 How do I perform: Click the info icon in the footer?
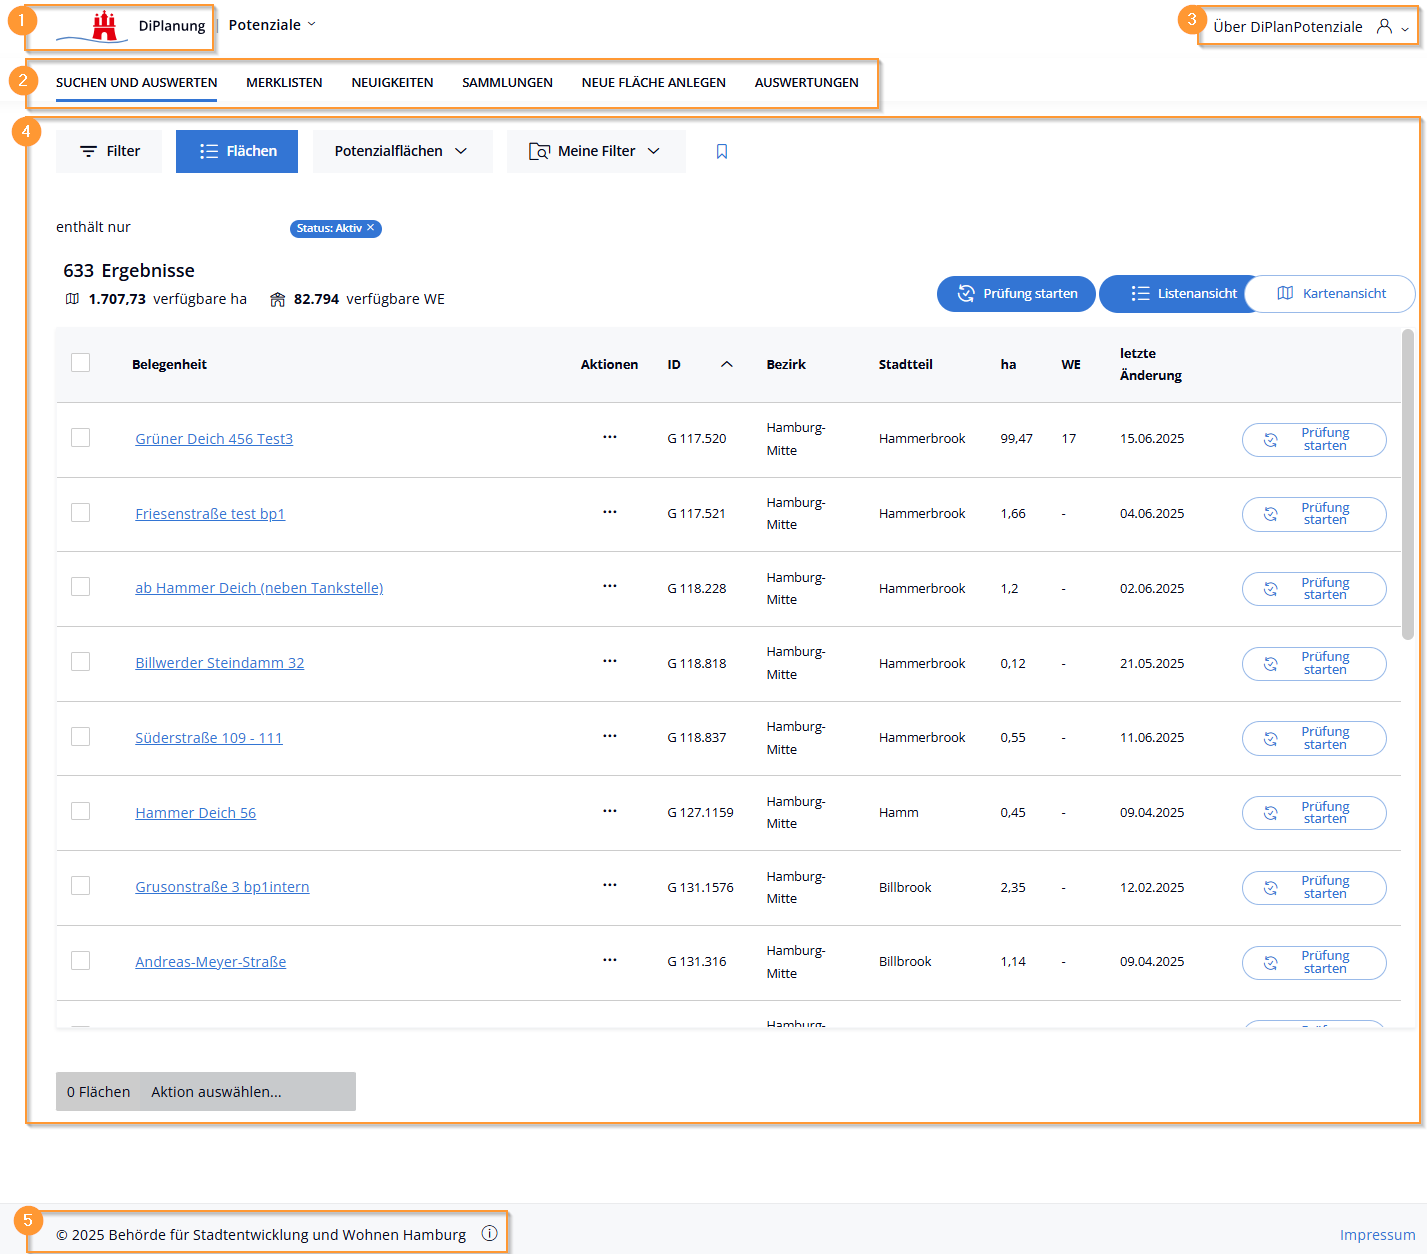[489, 1233]
